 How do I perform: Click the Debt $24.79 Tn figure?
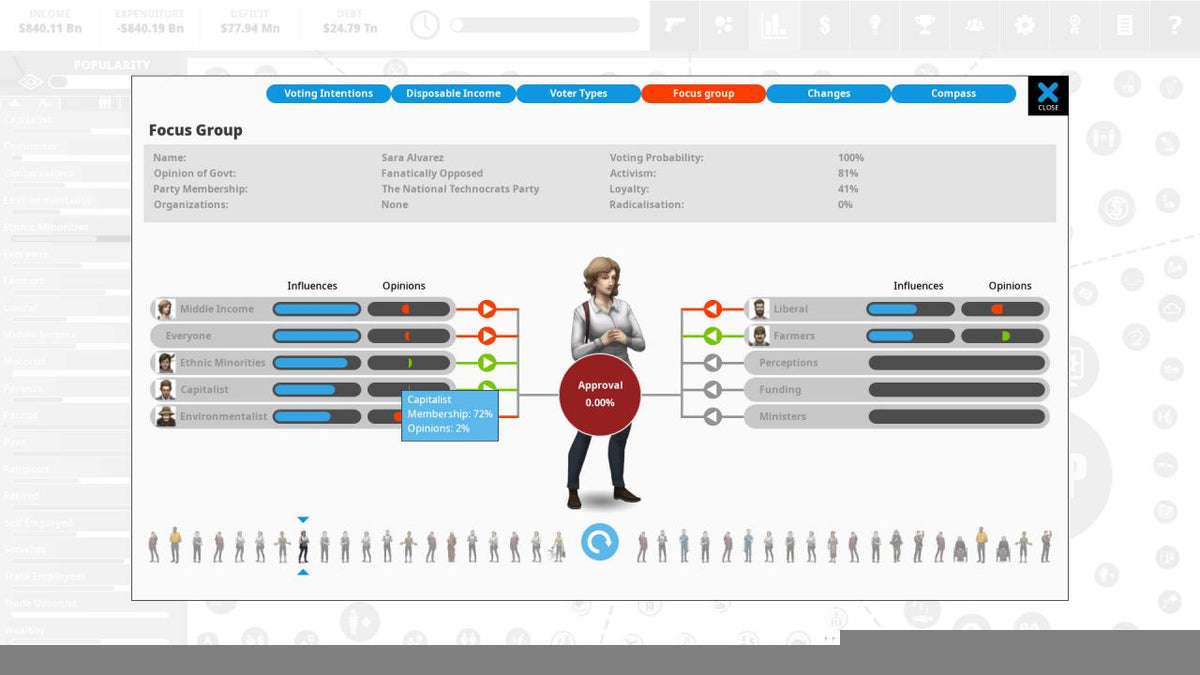[x=349, y=28]
